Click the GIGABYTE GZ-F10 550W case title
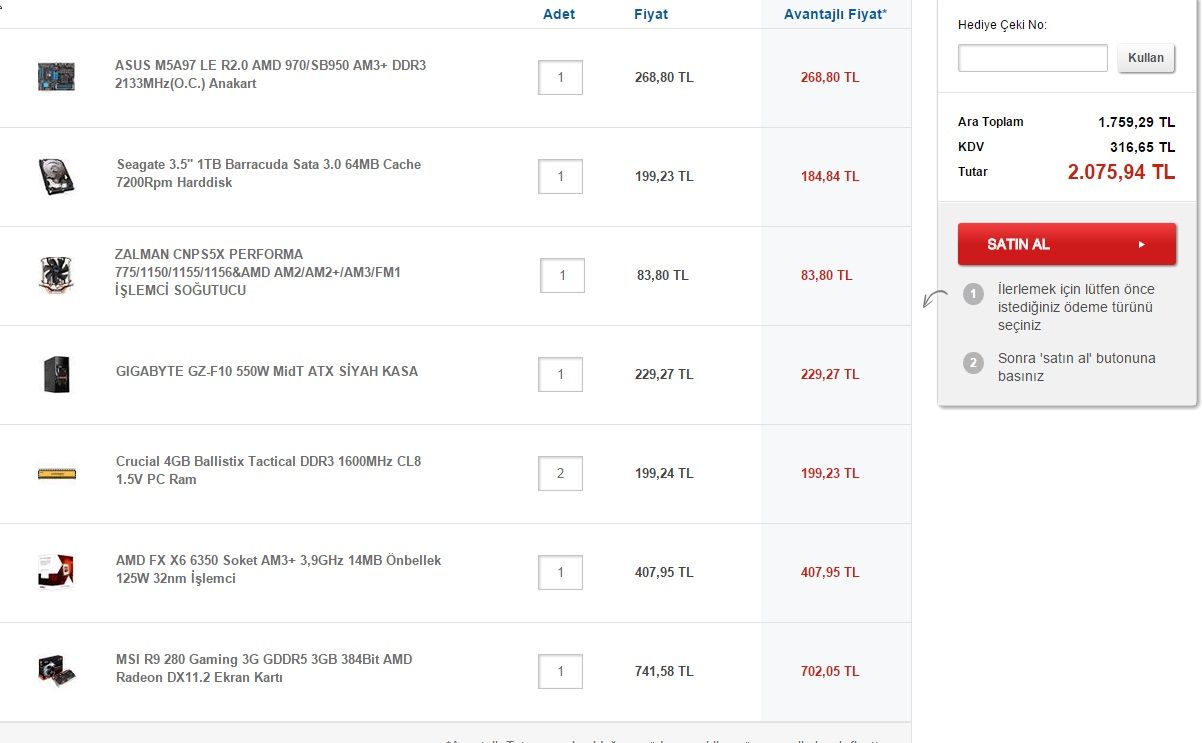 pyautogui.click(x=267, y=371)
